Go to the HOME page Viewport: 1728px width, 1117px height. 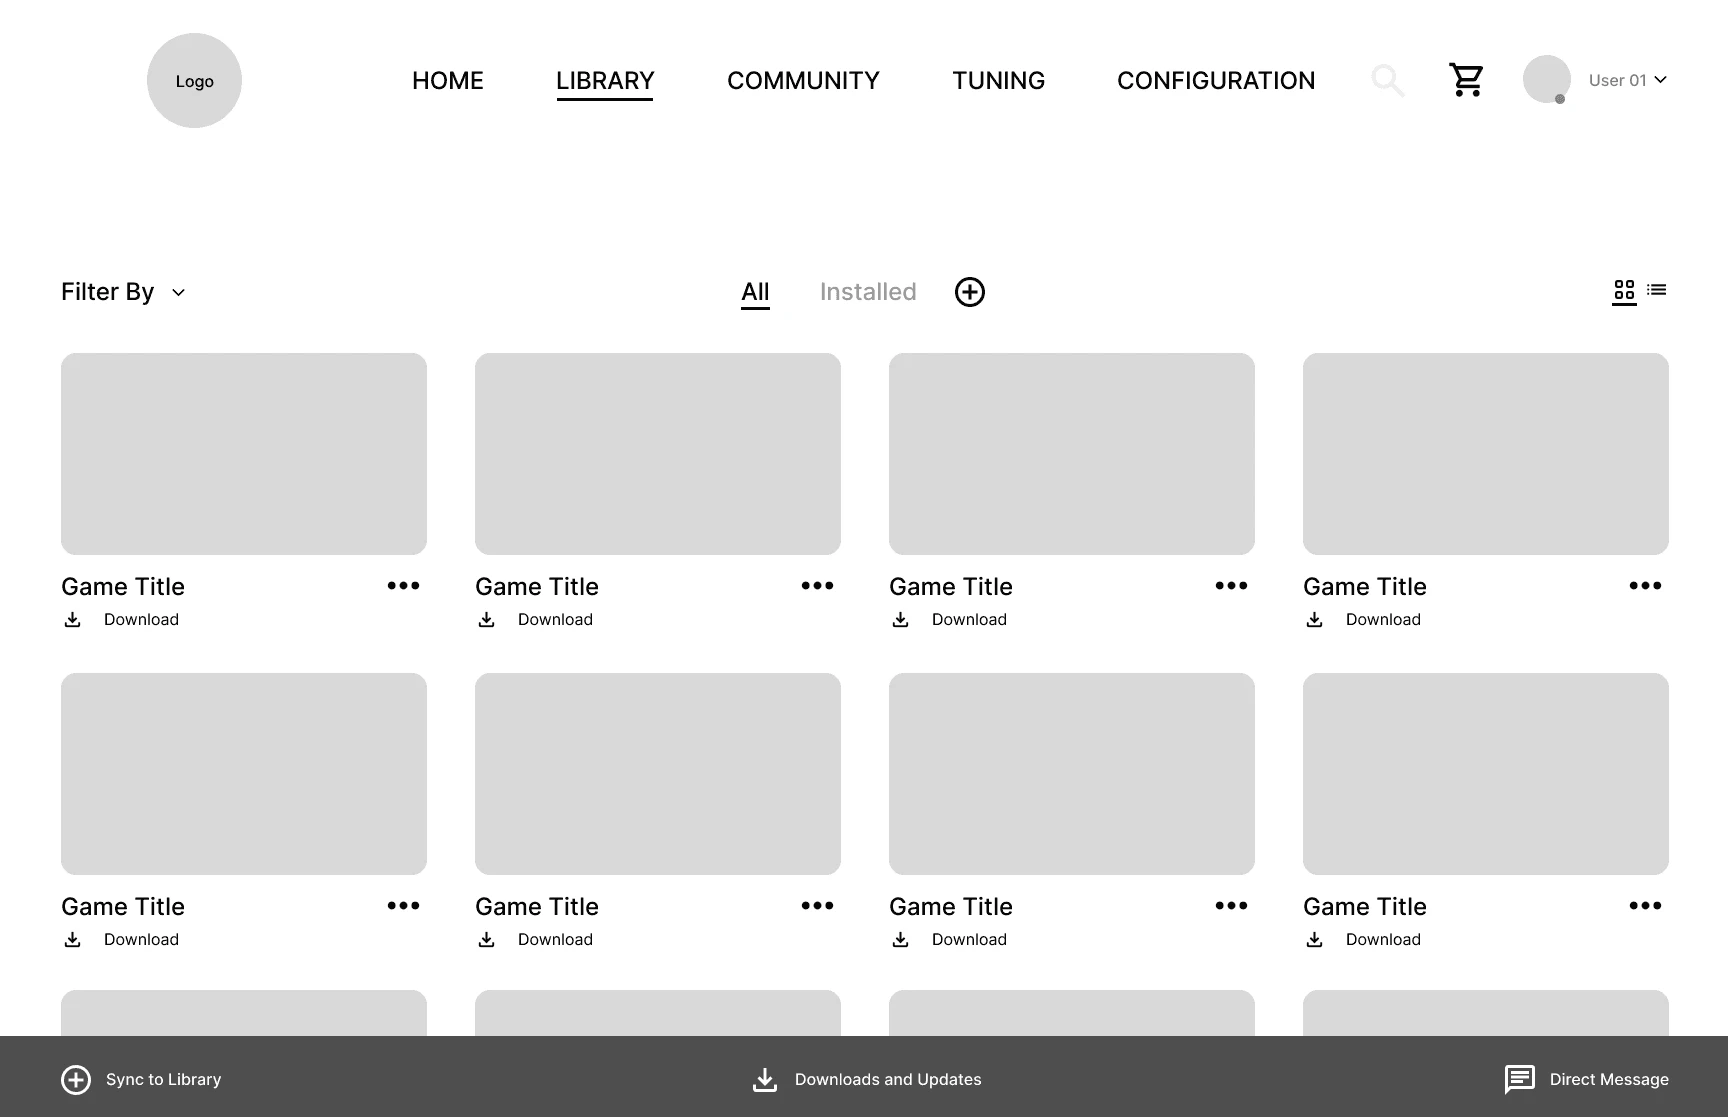point(448,80)
